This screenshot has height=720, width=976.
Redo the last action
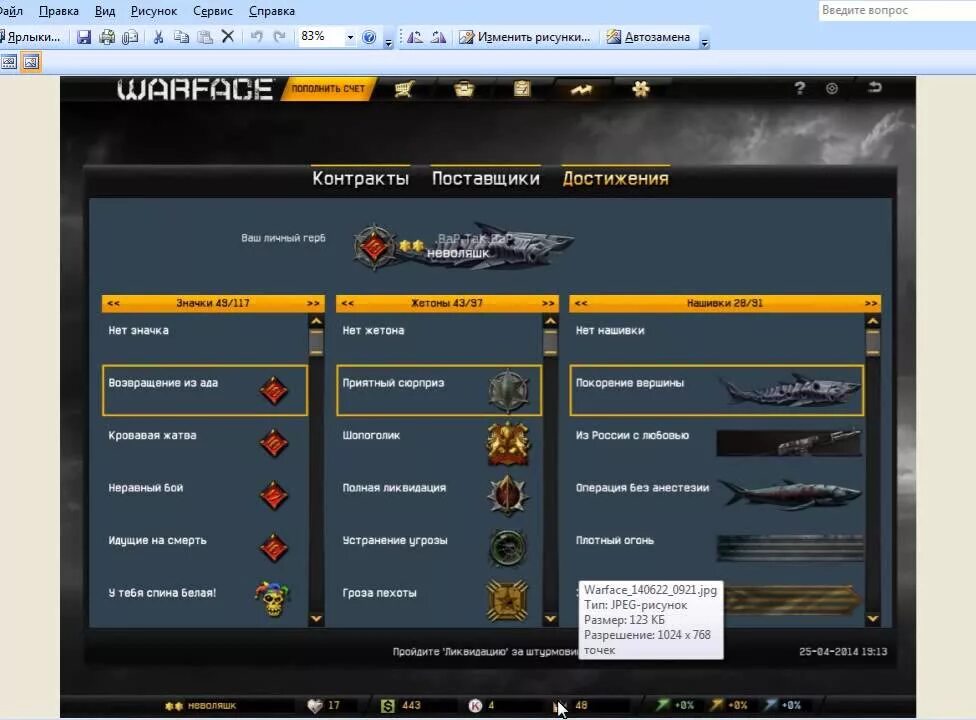point(280,37)
